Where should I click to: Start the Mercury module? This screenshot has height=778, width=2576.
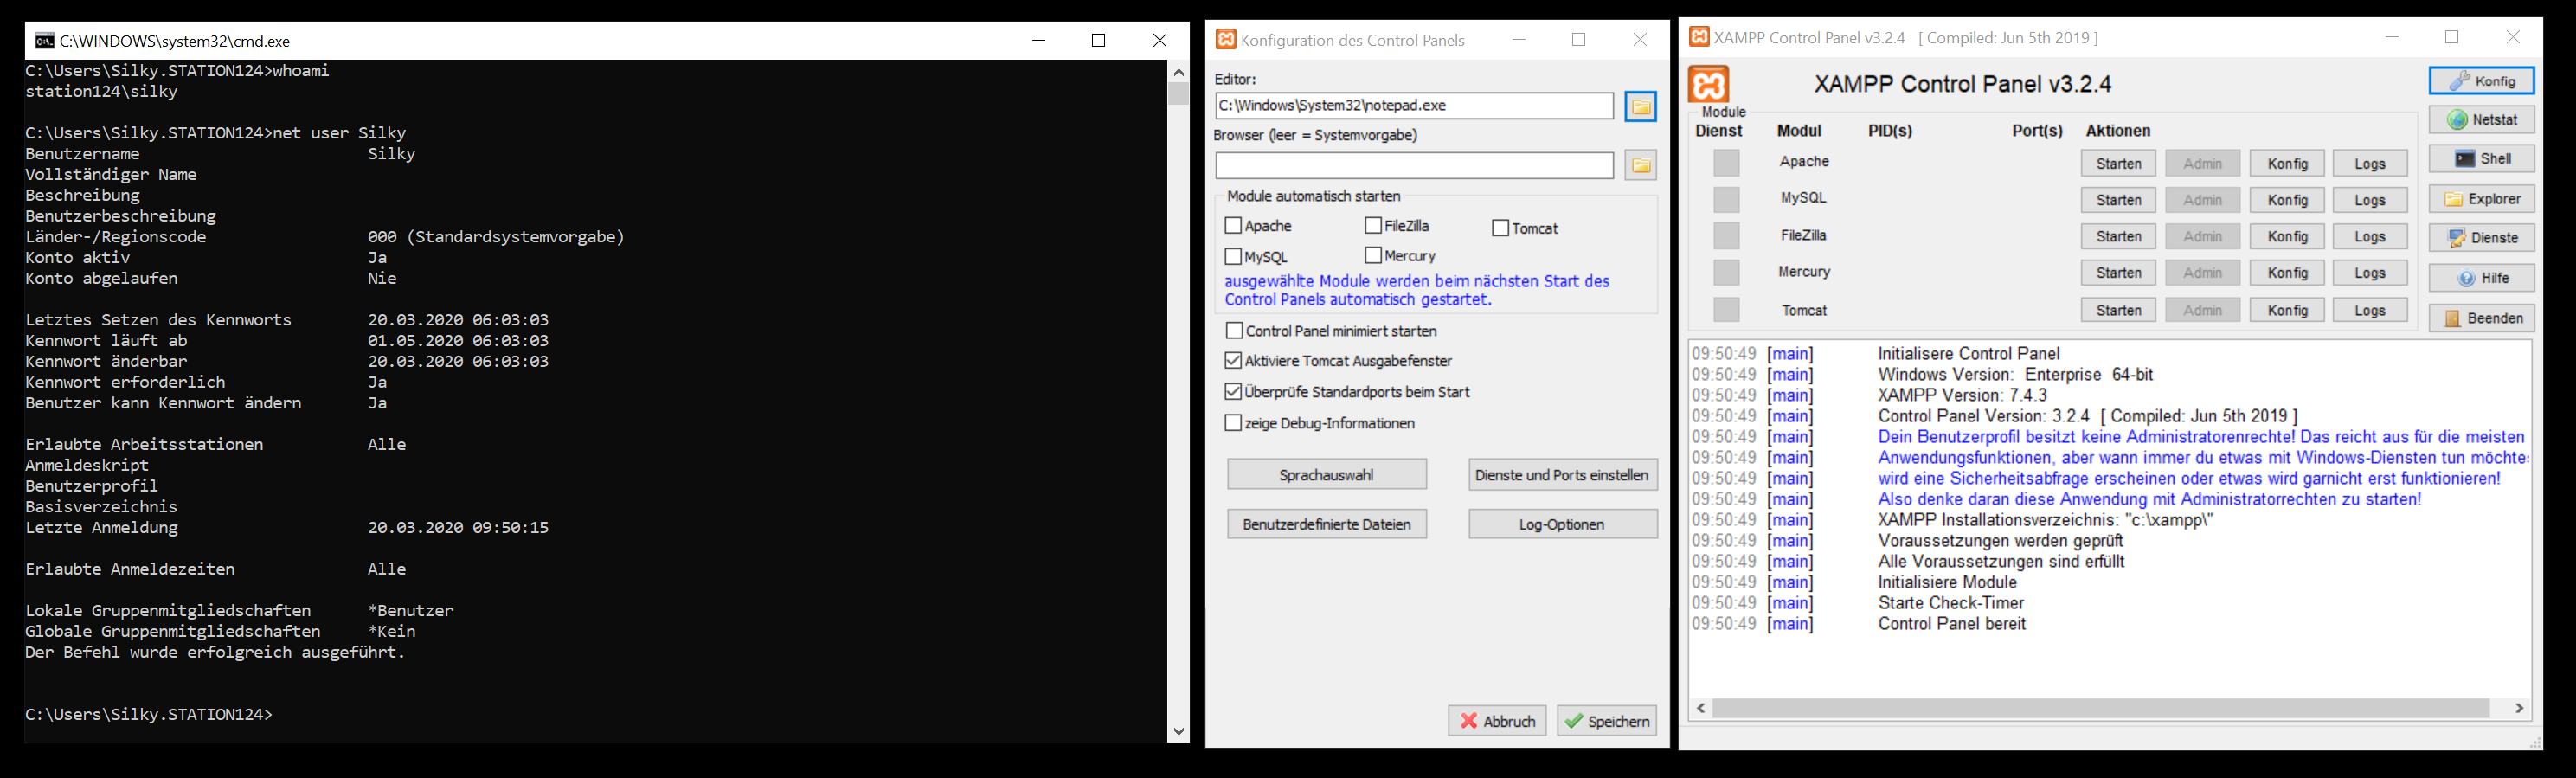pyautogui.click(x=2118, y=273)
